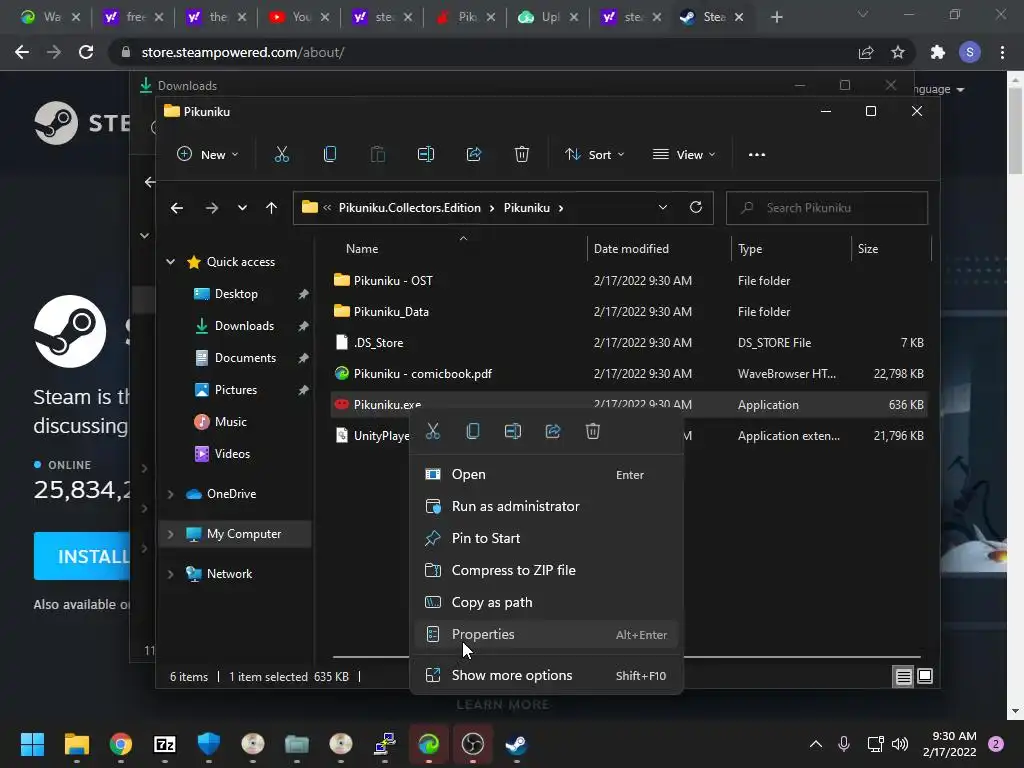Open the volume speaker tray icon
The image size is (1024, 768).
coord(900,744)
